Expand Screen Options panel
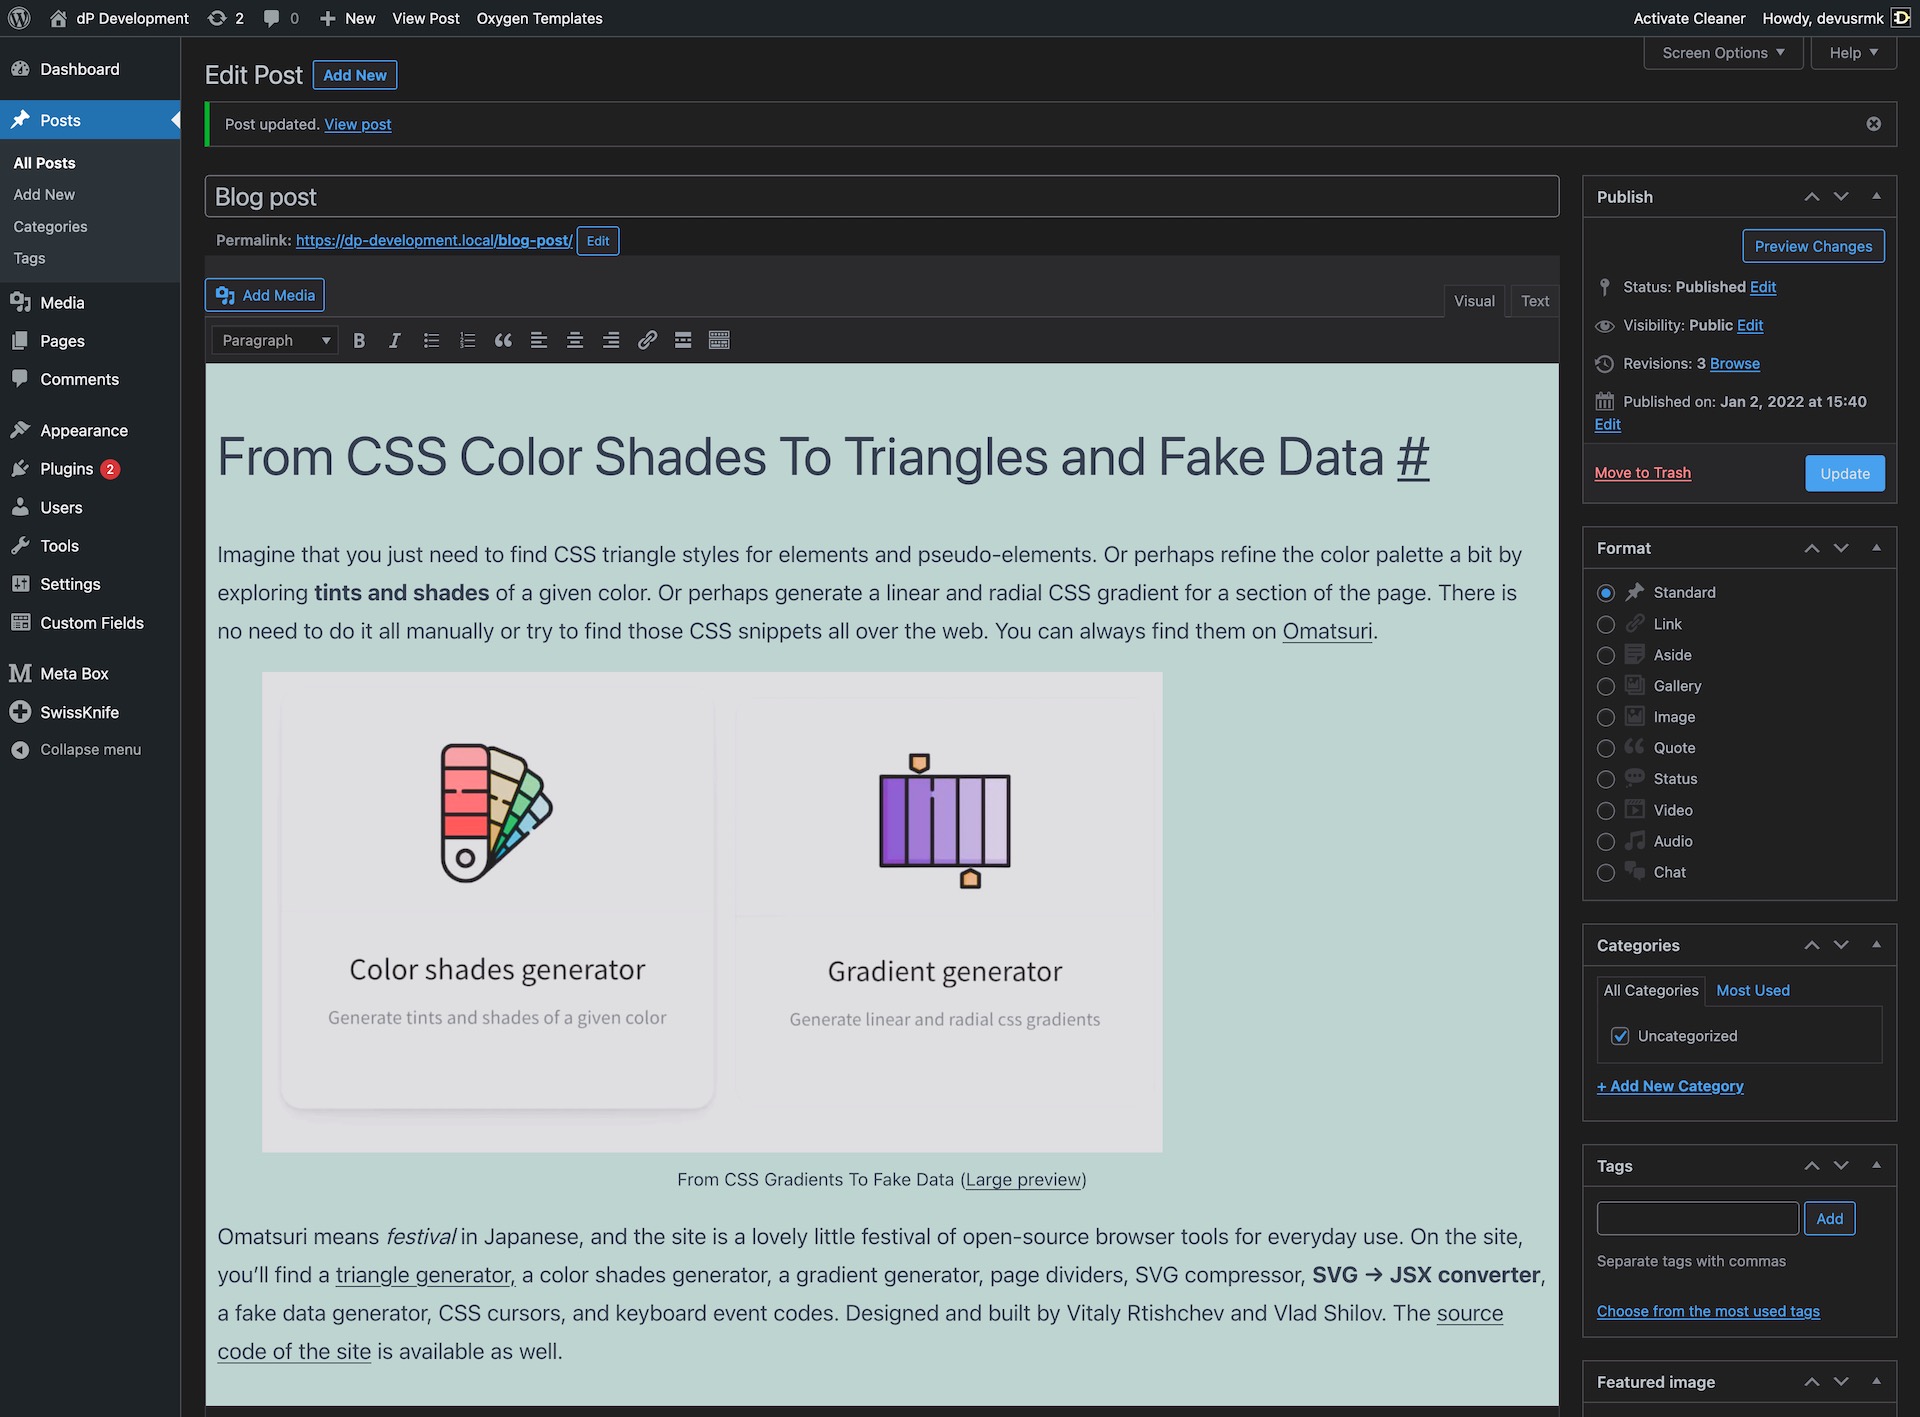Screen dimensions: 1920x1417 pyautogui.click(x=1723, y=53)
